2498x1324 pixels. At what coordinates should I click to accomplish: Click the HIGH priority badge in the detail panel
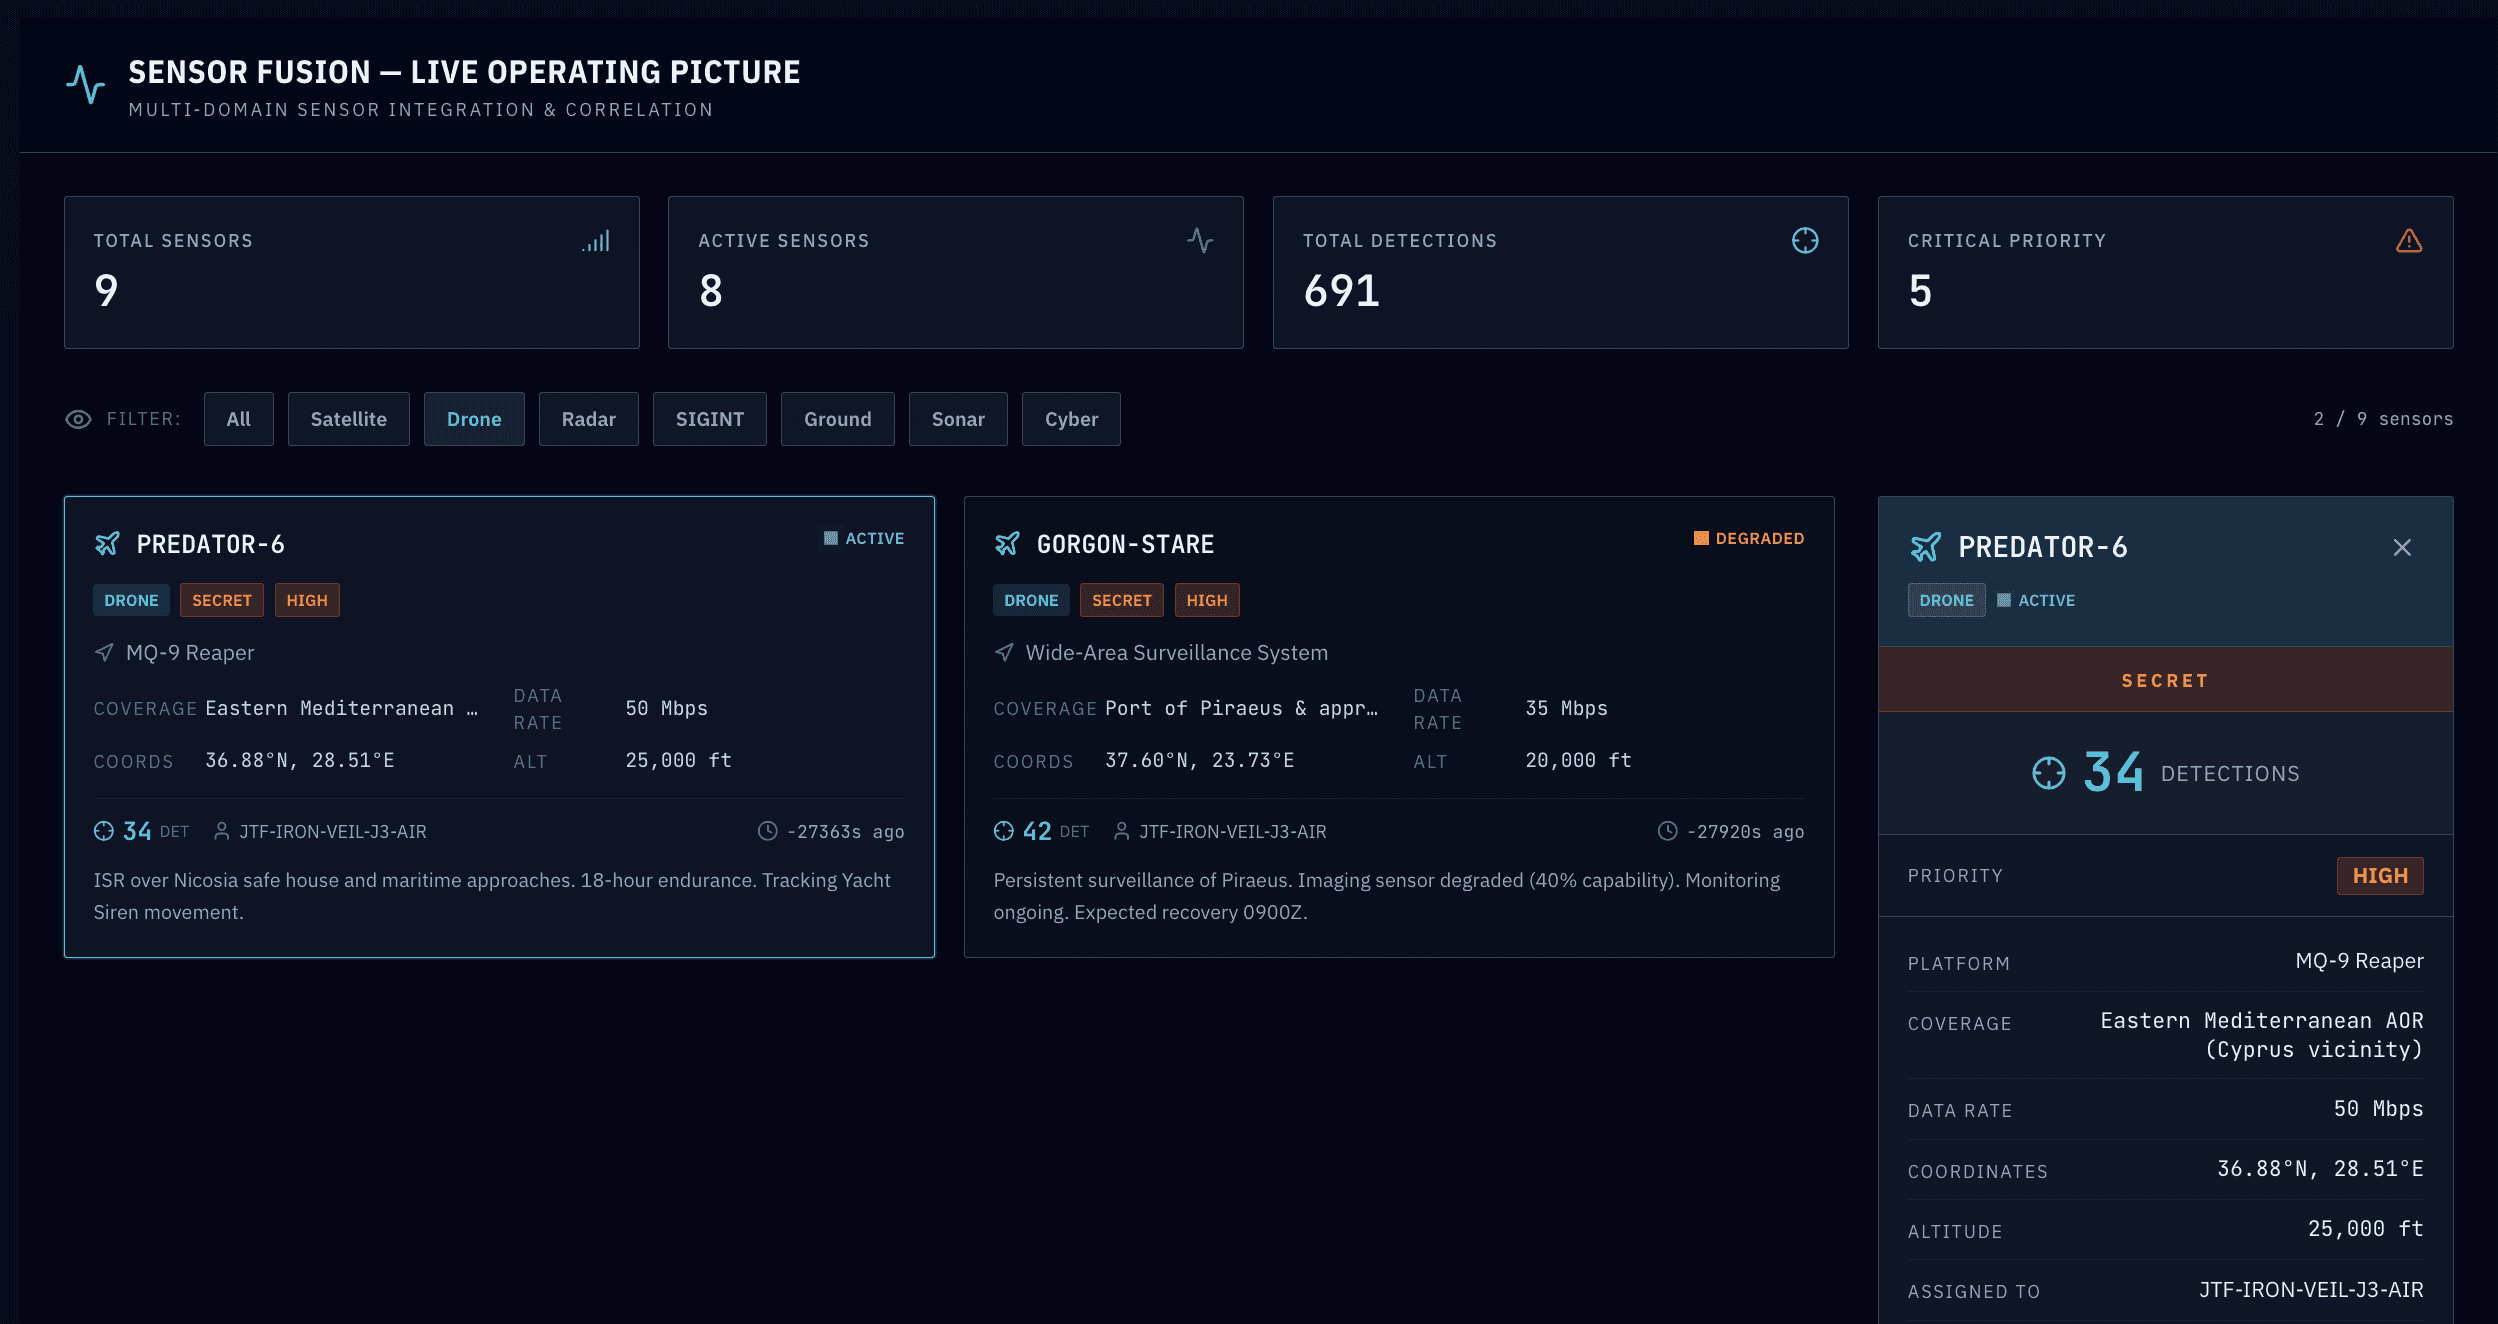(x=2380, y=875)
